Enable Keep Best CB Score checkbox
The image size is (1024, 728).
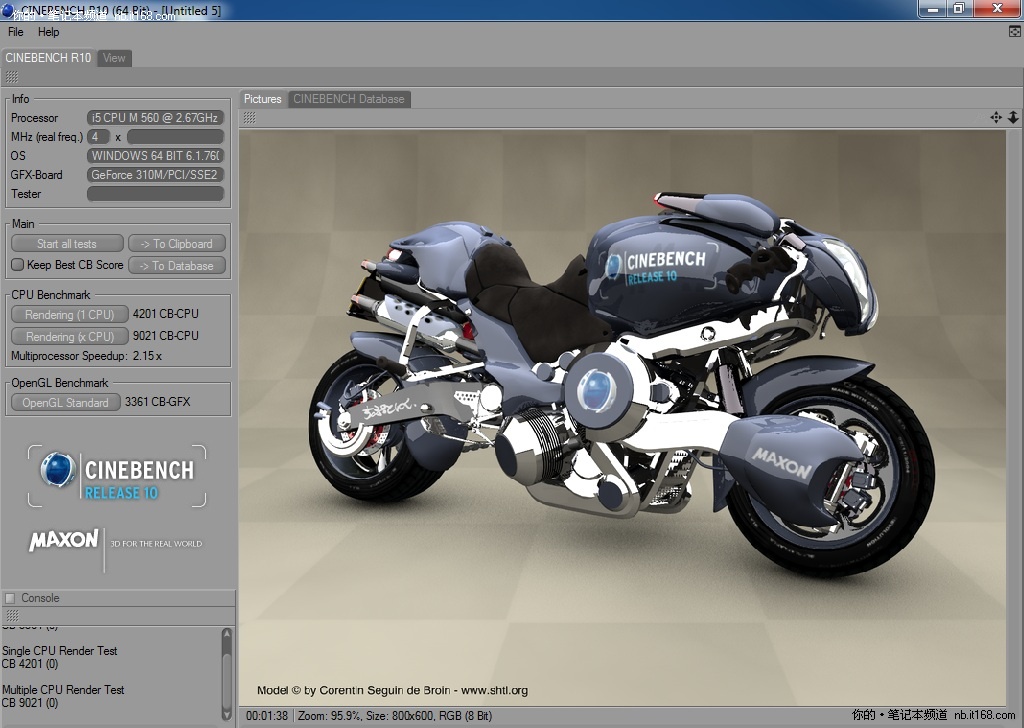point(17,265)
